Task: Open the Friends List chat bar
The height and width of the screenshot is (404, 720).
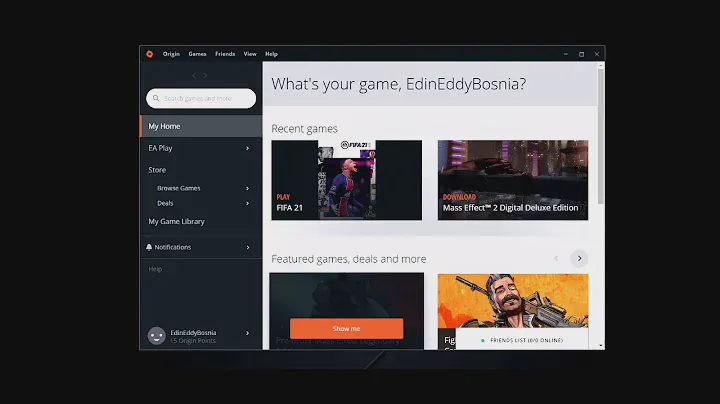Action: pos(524,340)
